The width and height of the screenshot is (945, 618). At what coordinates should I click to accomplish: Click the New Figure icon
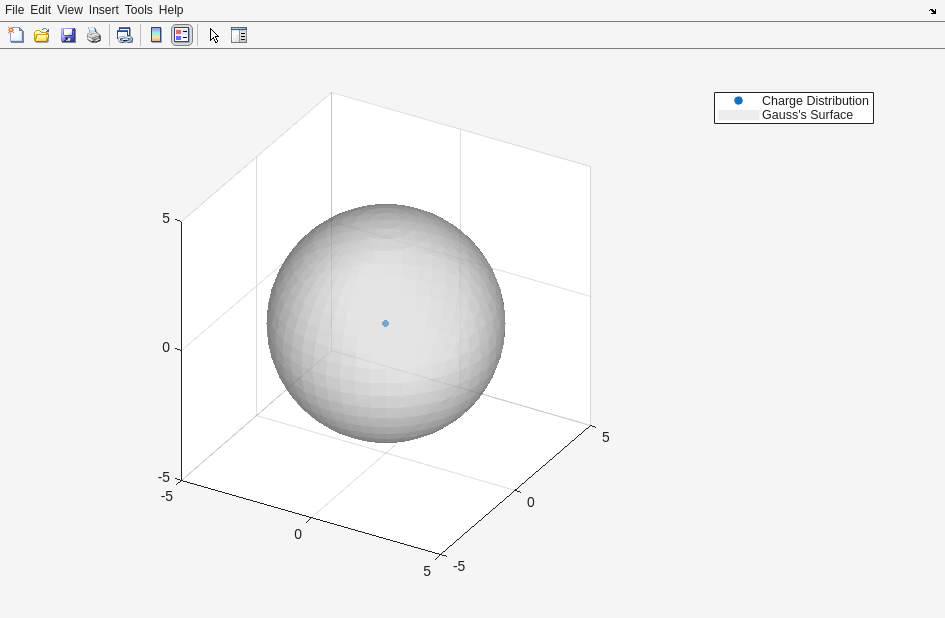pos(16,35)
